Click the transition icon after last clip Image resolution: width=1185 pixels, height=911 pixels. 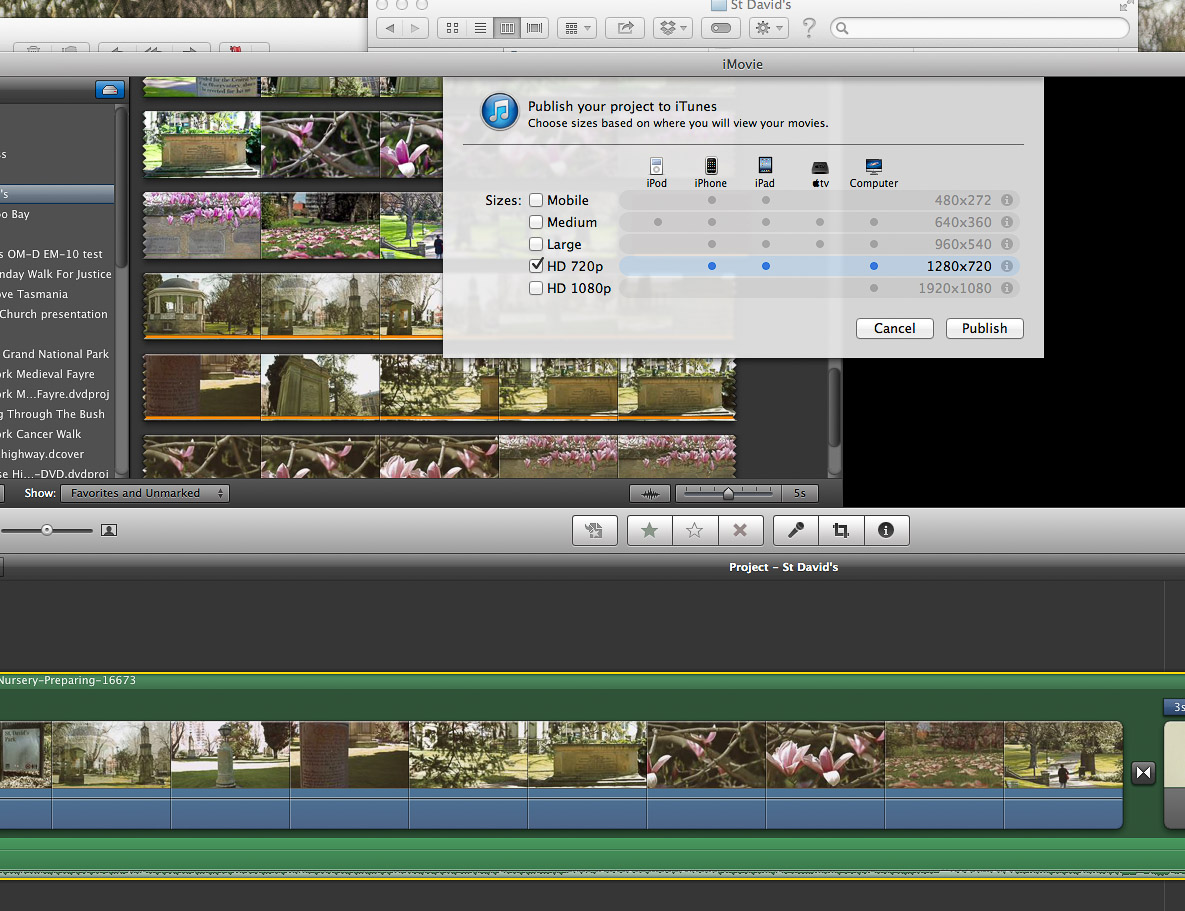(x=1143, y=772)
